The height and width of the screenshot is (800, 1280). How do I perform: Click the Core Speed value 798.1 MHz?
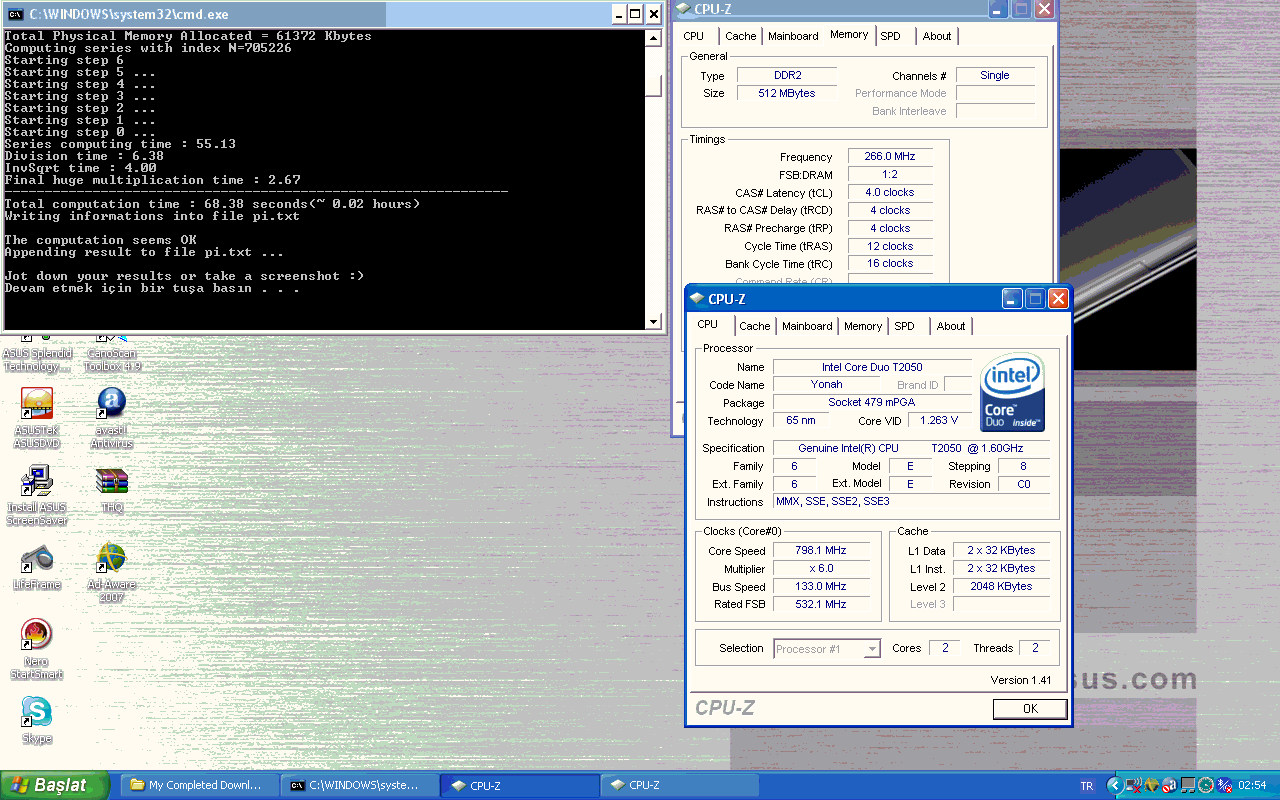coord(821,551)
